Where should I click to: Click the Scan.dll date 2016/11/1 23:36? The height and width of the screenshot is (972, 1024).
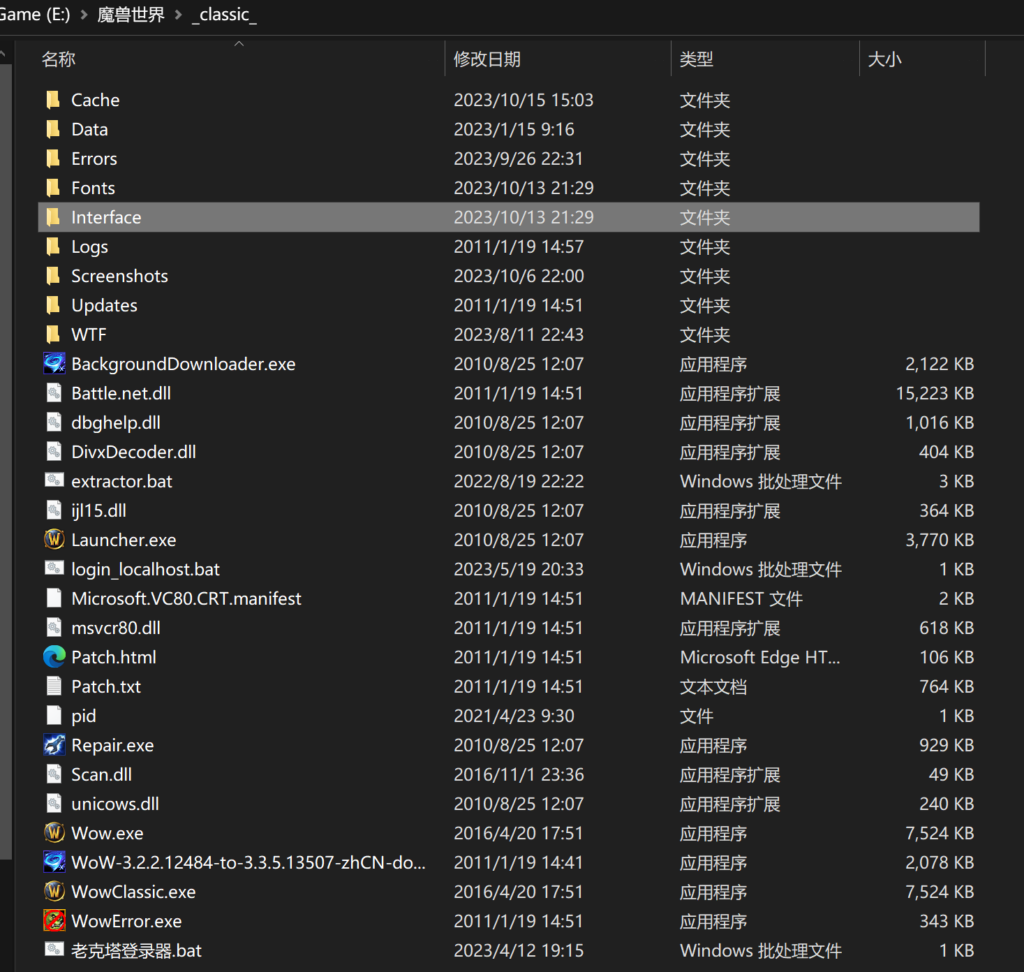[519, 774]
